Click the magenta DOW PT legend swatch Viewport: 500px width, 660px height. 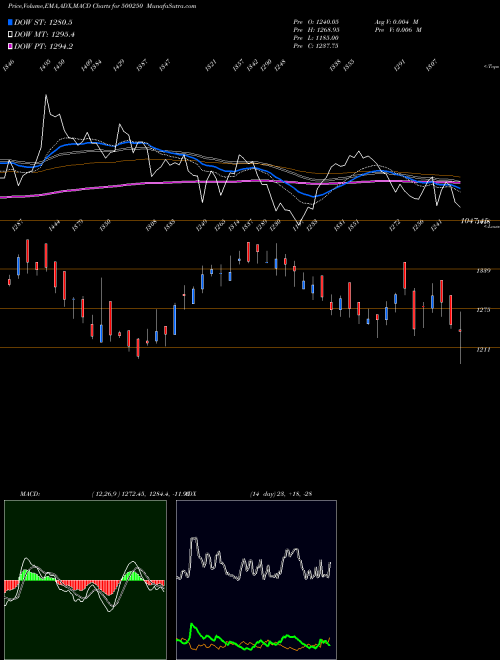10,46
